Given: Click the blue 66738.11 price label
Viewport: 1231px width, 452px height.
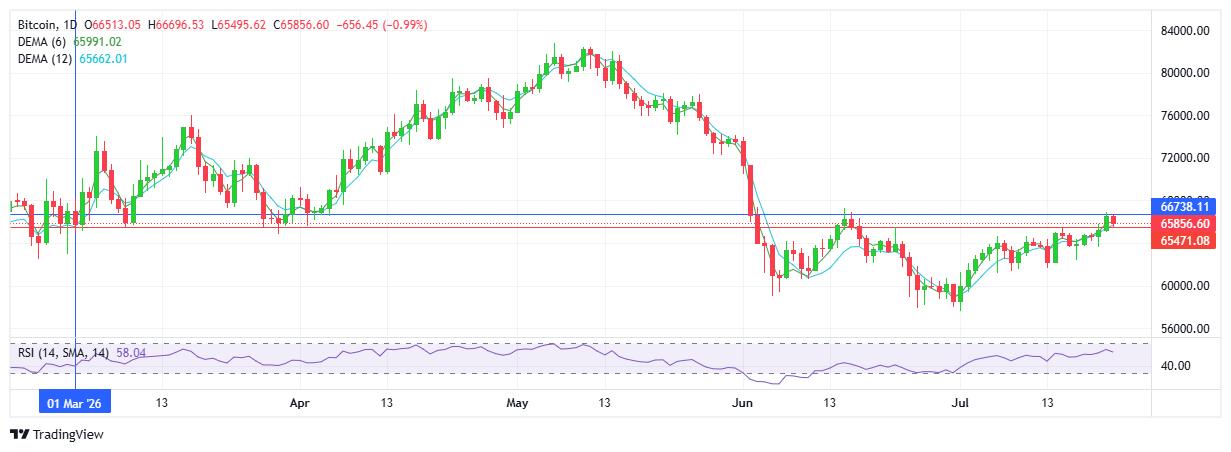Looking at the screenshot, I should click(x=1185, y=205).
